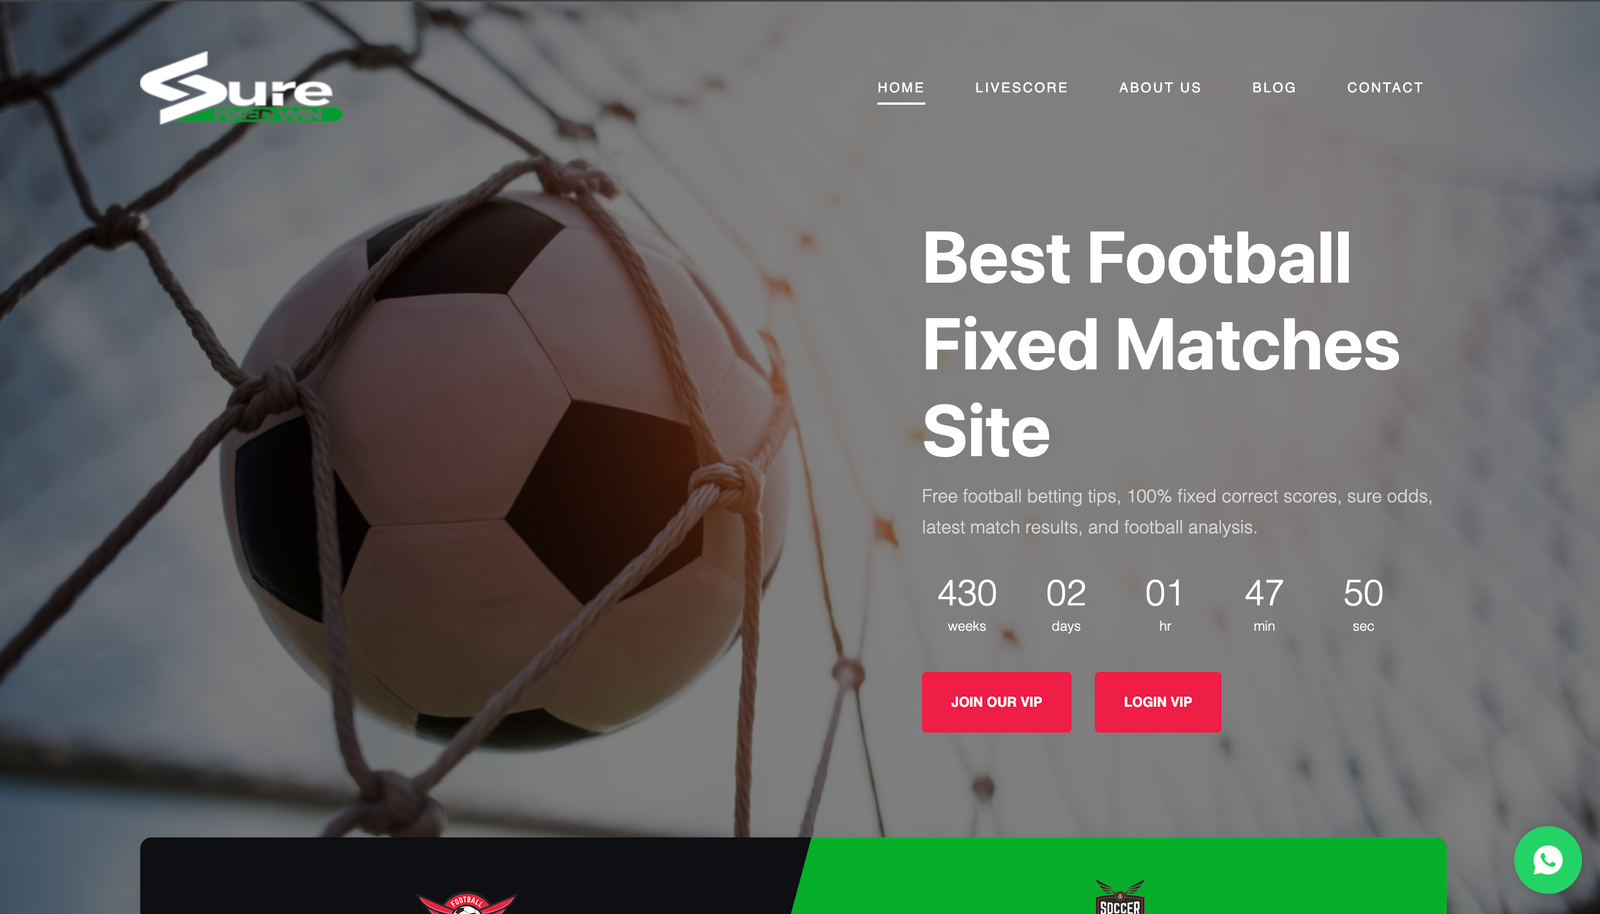
Task: Click the red Football winged badge
Action: [466, 903]
